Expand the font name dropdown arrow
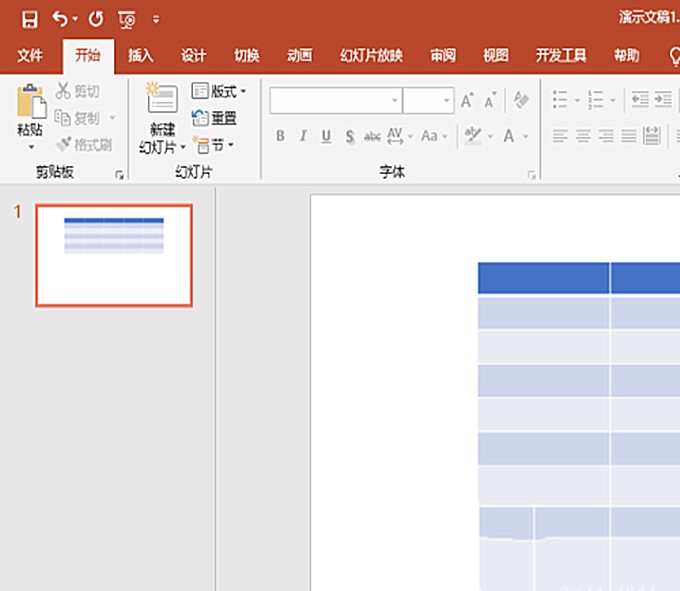680x591 pixels. tap(395, 100)
